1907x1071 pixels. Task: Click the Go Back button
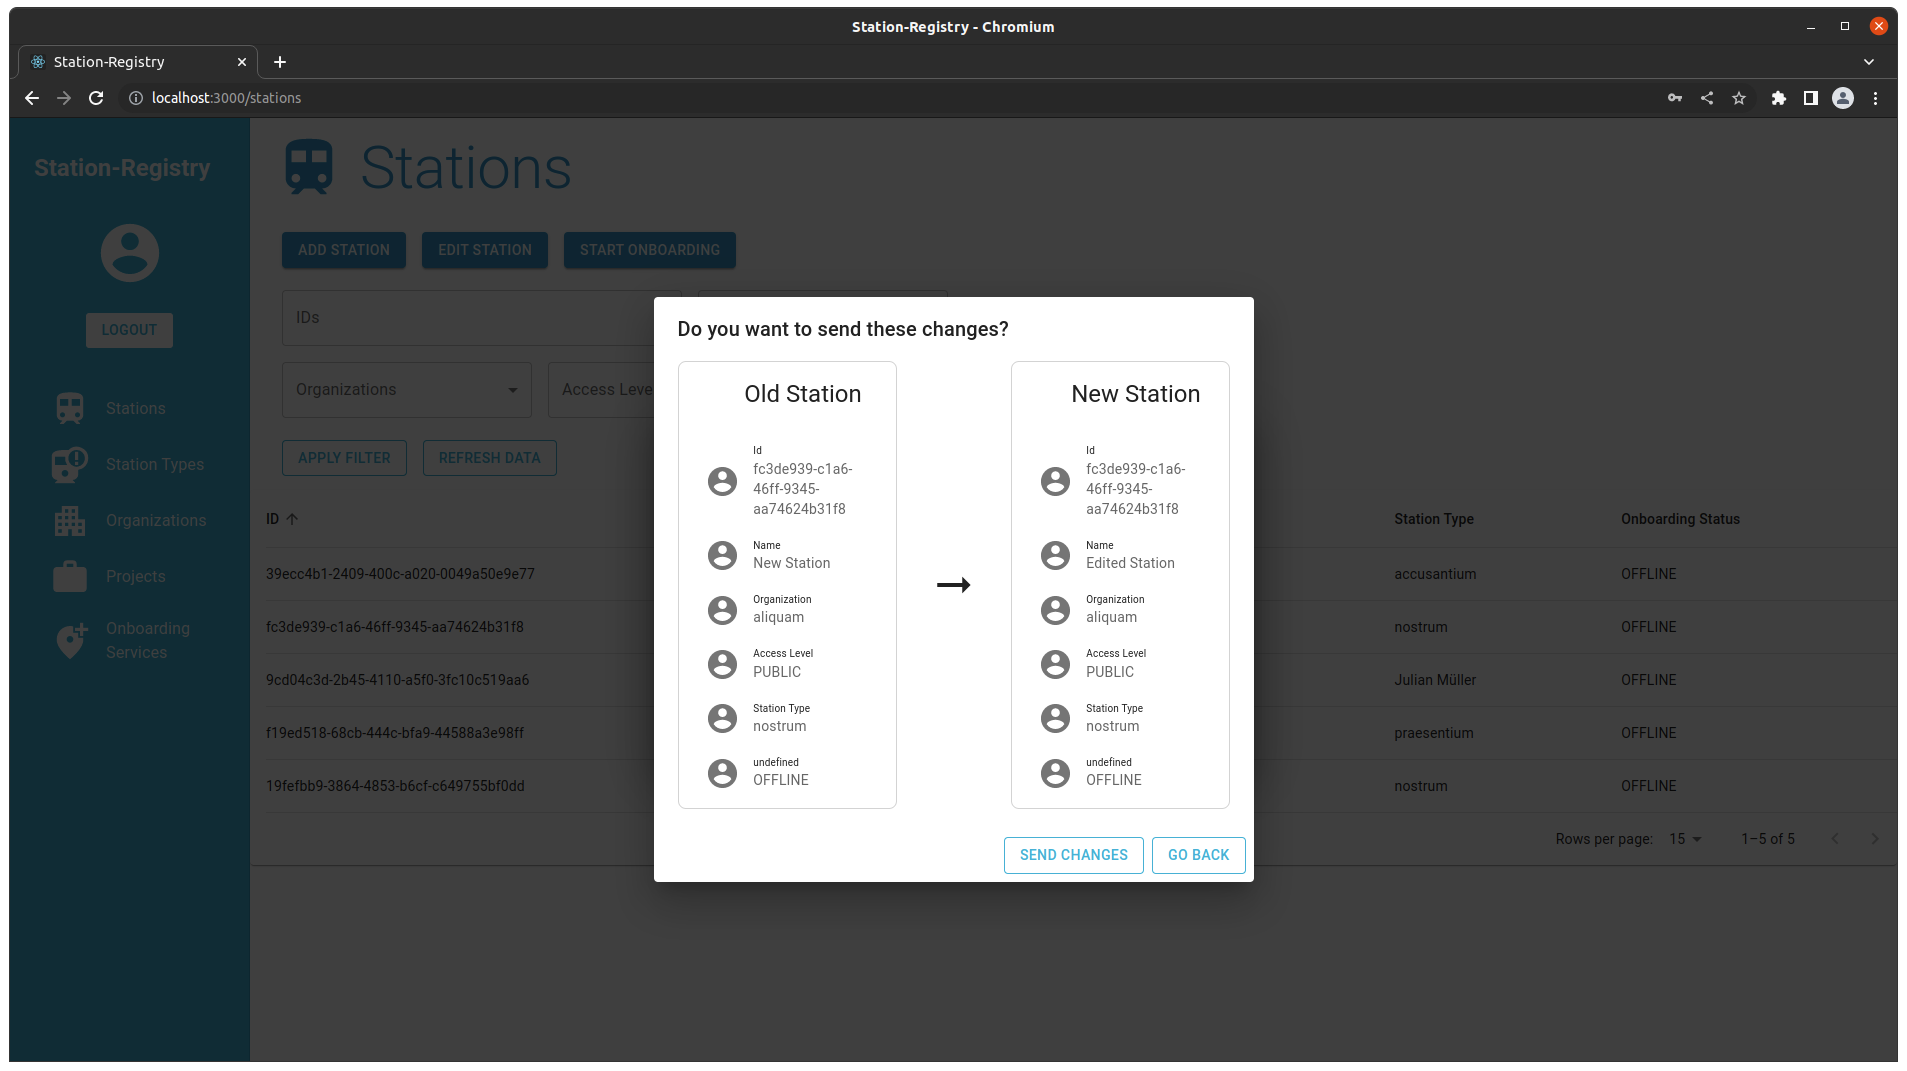tap(1198, 855)
